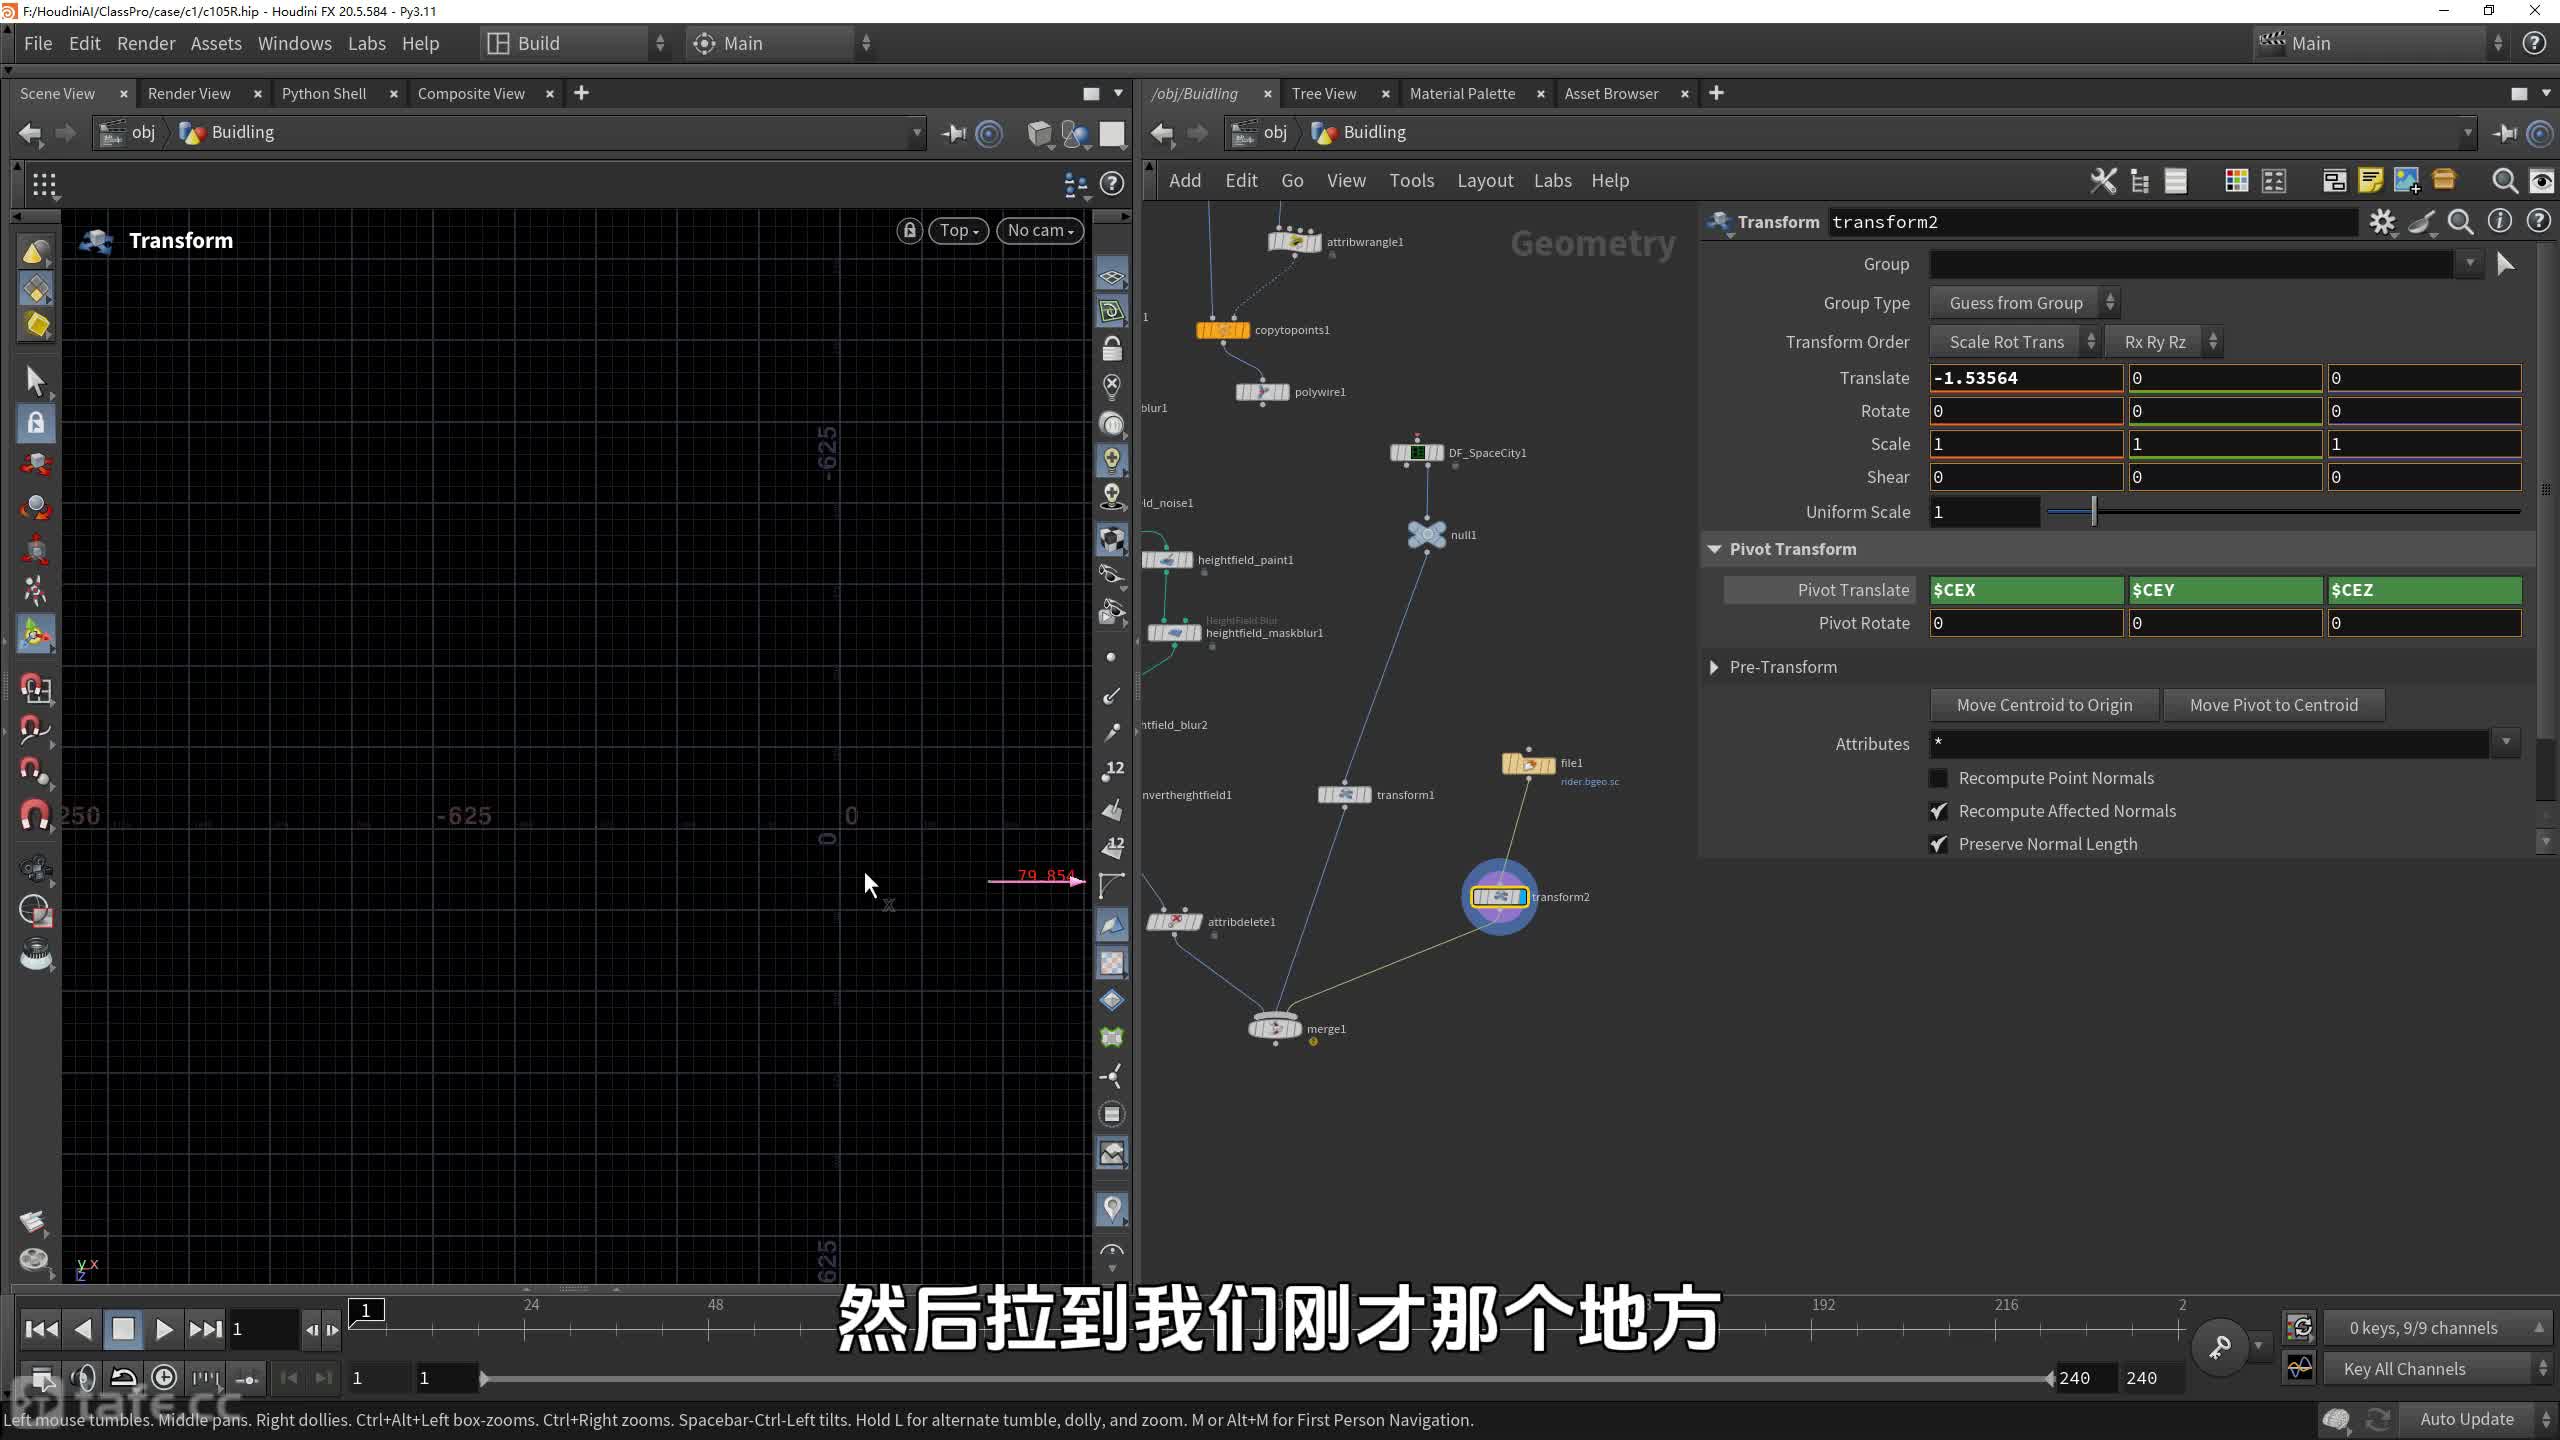Disable Preserve Normal Length checkbox
The image size is (2560, 1440).
point(1938,844)
